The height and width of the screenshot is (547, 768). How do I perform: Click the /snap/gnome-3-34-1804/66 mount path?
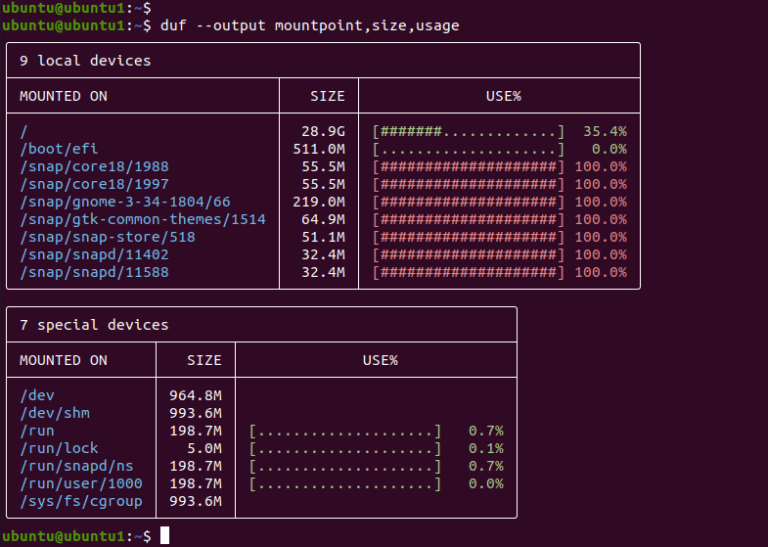[124, 202]
